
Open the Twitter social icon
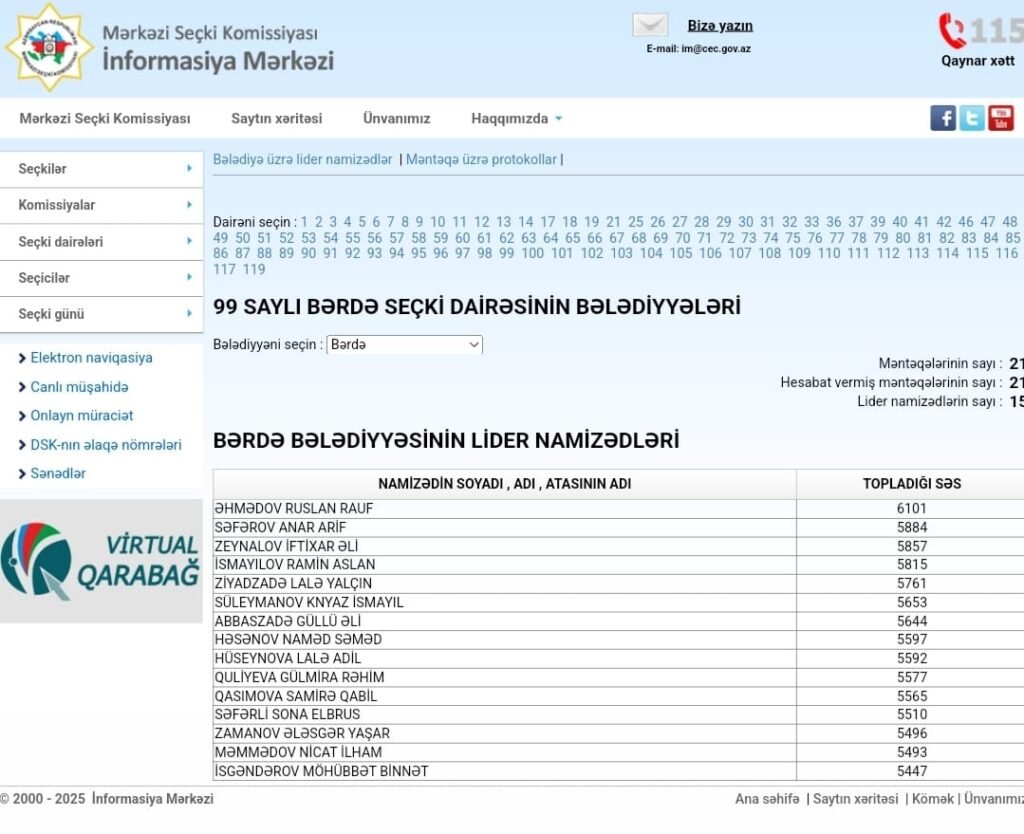972,118
